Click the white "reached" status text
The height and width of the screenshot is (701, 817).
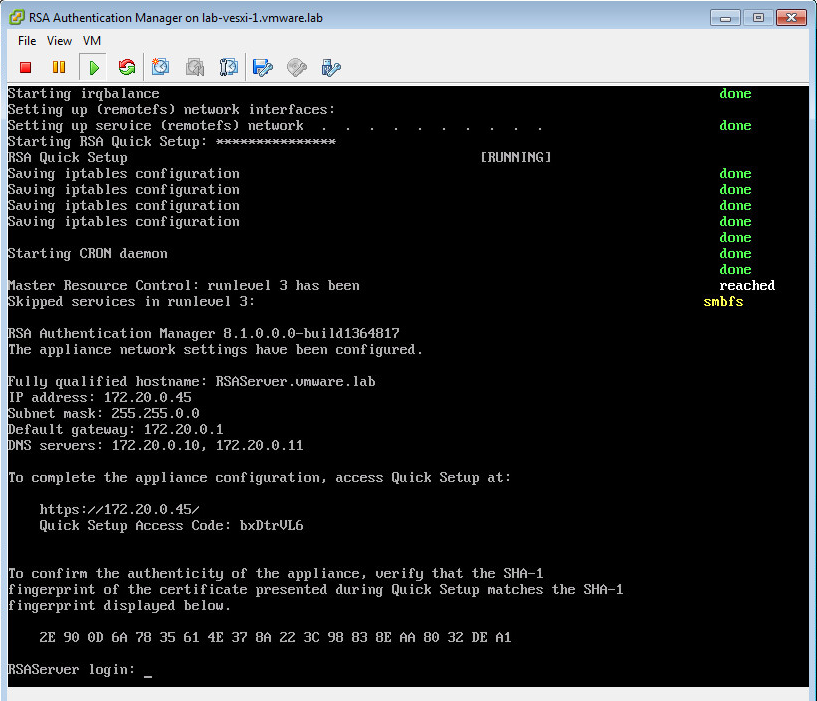coord(747,286)
